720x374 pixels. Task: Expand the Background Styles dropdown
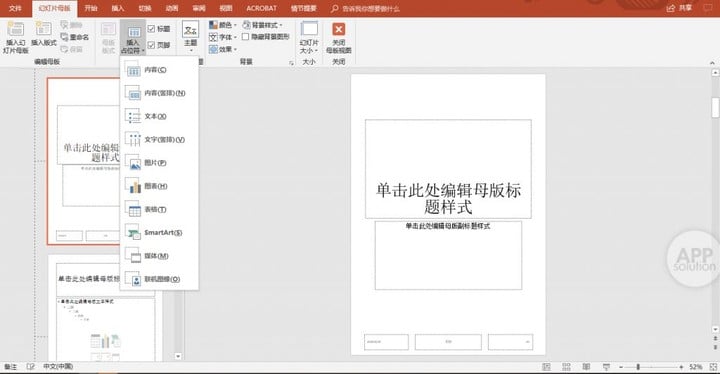262,25
